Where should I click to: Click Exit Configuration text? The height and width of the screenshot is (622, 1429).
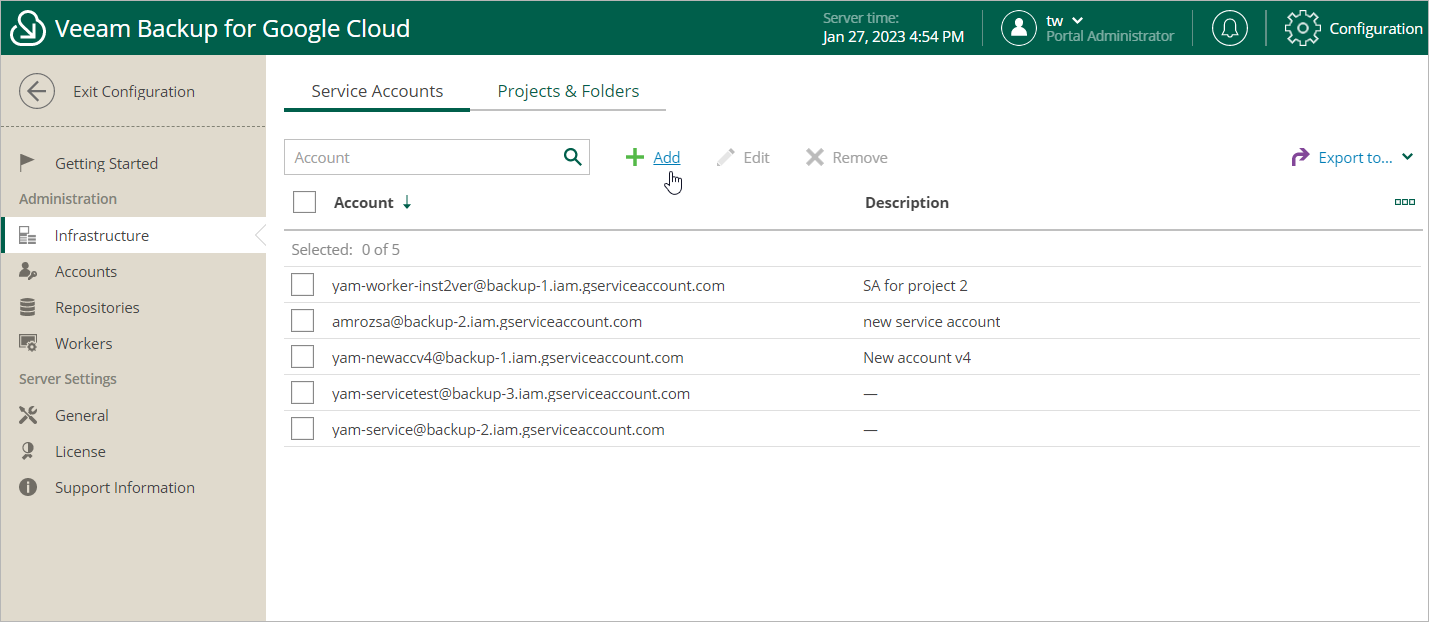pyautogui.click(x=134, y=91)
